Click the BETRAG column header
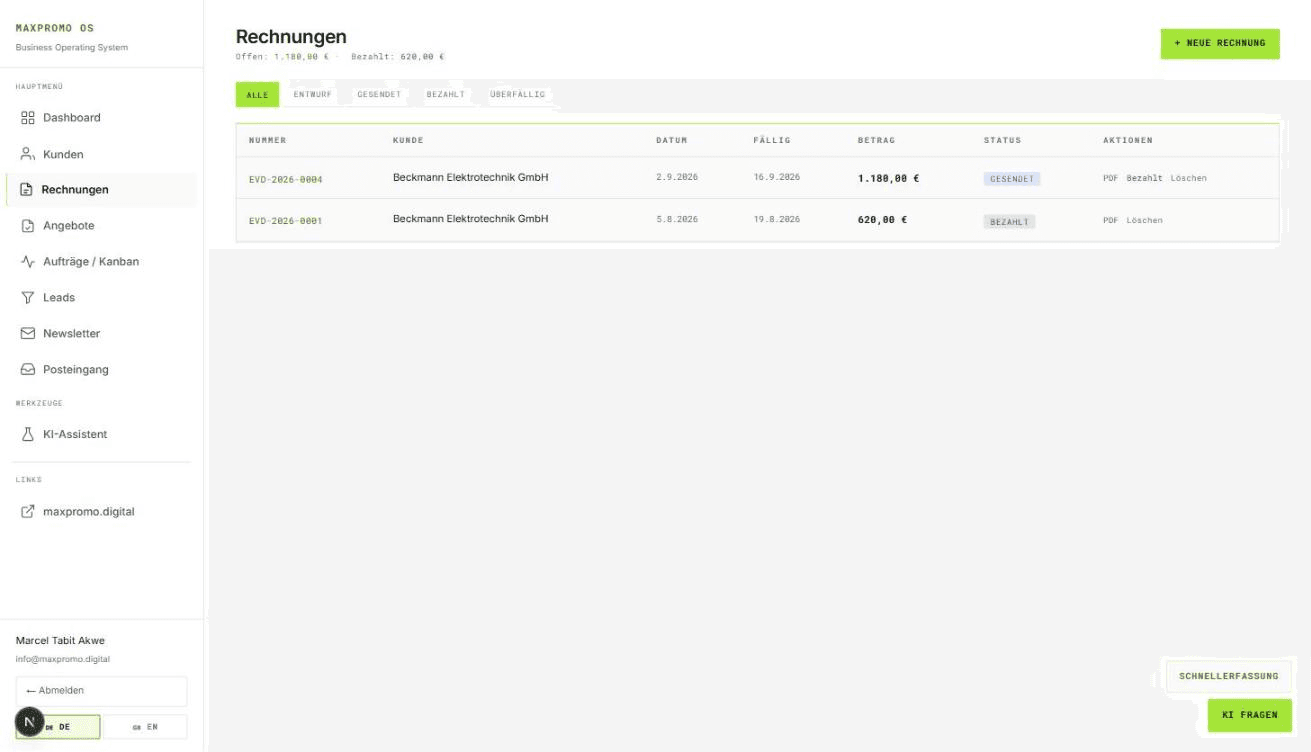 [876, 141]
